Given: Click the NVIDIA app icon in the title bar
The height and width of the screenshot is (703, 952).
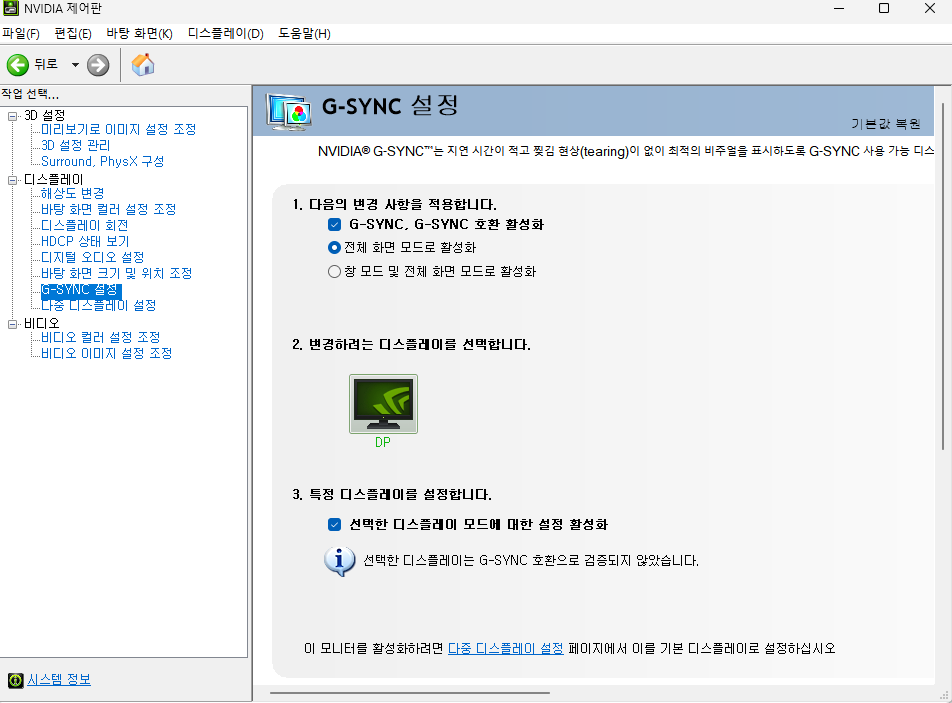Looking at the screenshot, I should tap(11, 8).
